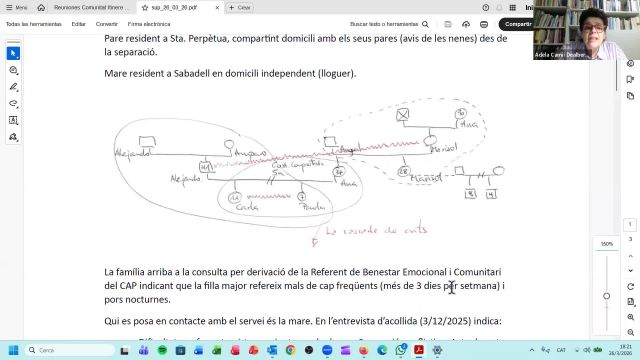The width and height of the screenshot is (640, 360).
Task: Show hidden system tray icons
Action: 531,350
